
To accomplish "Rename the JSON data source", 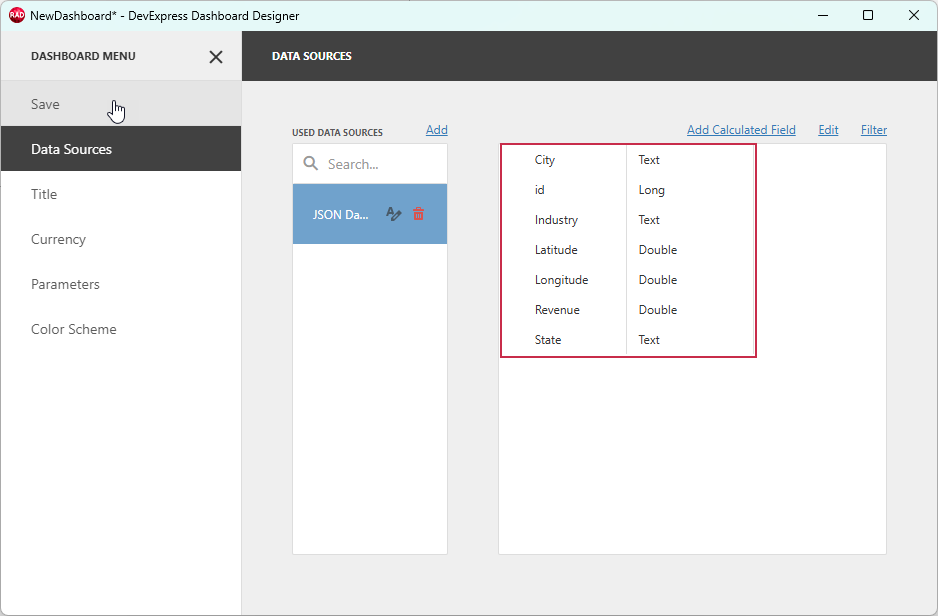I will pyautogui.click(x=393, y=213).
